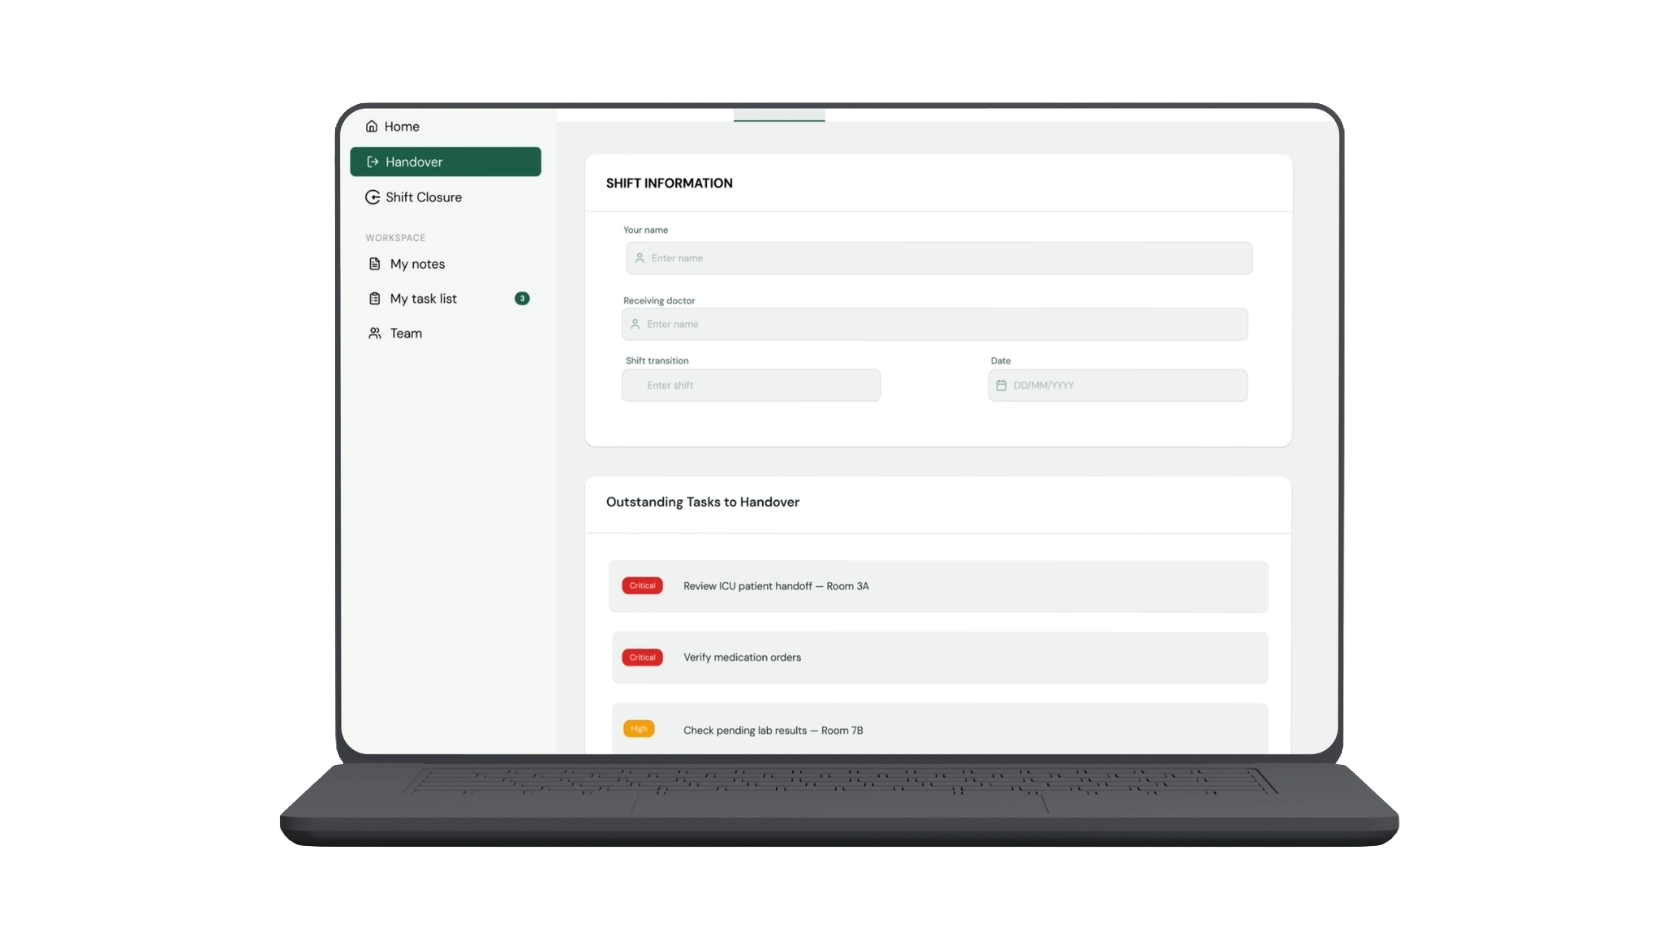This screenshot has height=945, width=1680.
Task: Click the My notes document icon
Action: (x=375, y=264)
